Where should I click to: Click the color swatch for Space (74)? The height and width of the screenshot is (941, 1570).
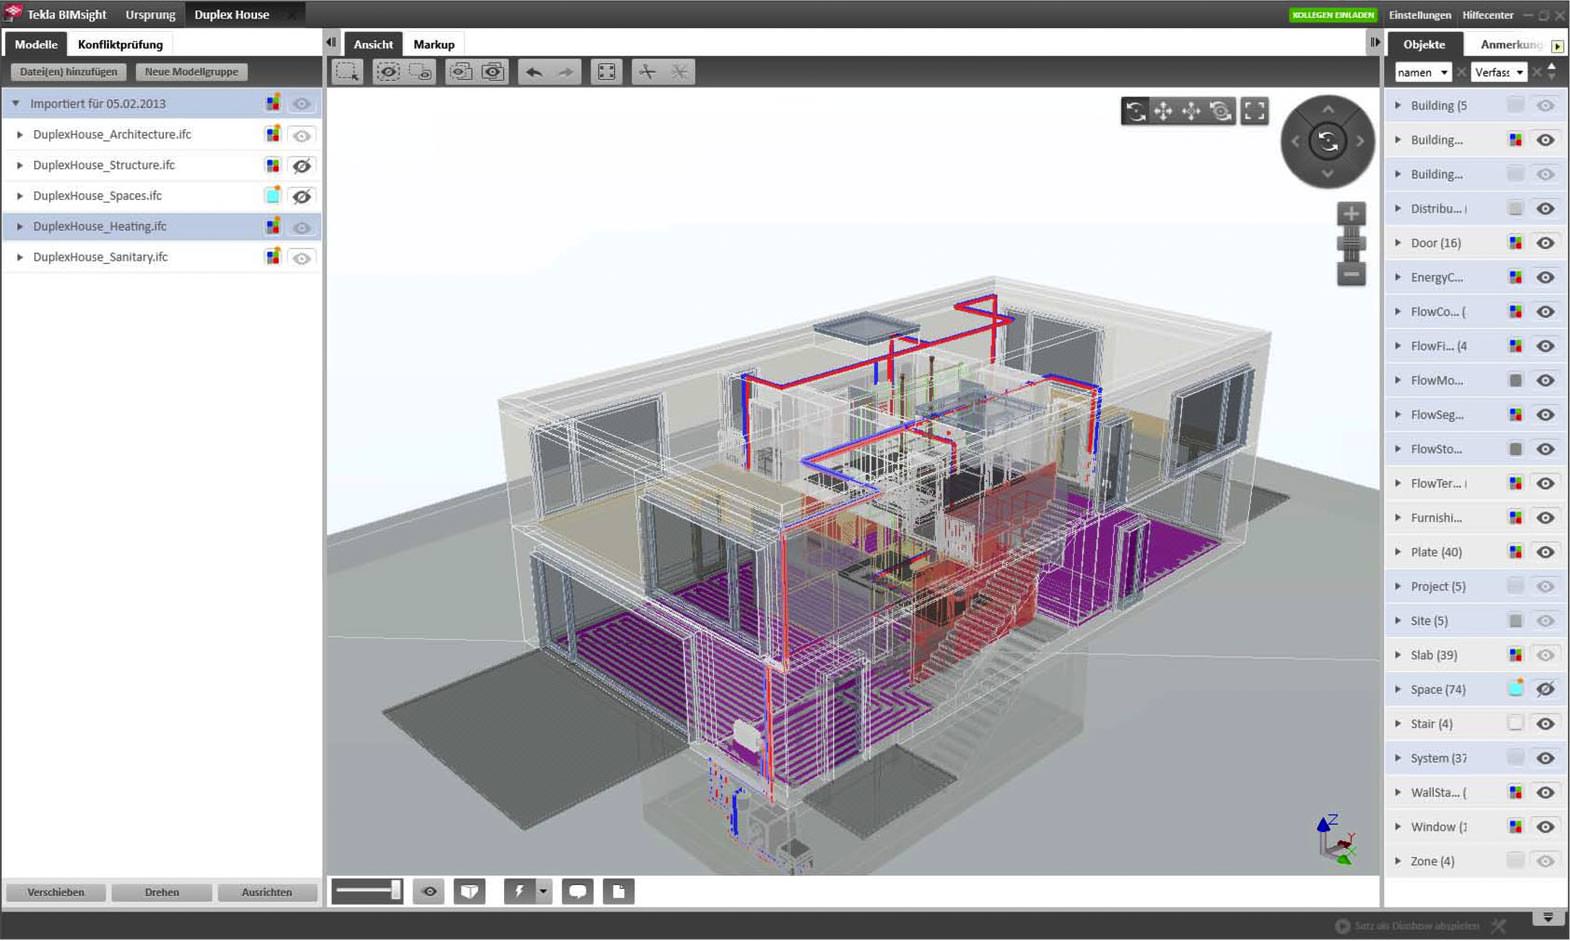click(1516, 688)
